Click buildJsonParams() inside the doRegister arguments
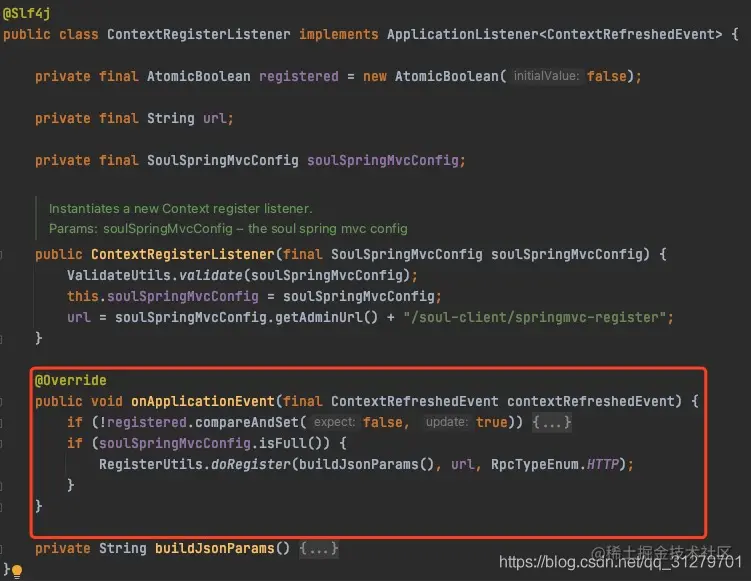This screenshot has width=751, height=581. [366, 465]
